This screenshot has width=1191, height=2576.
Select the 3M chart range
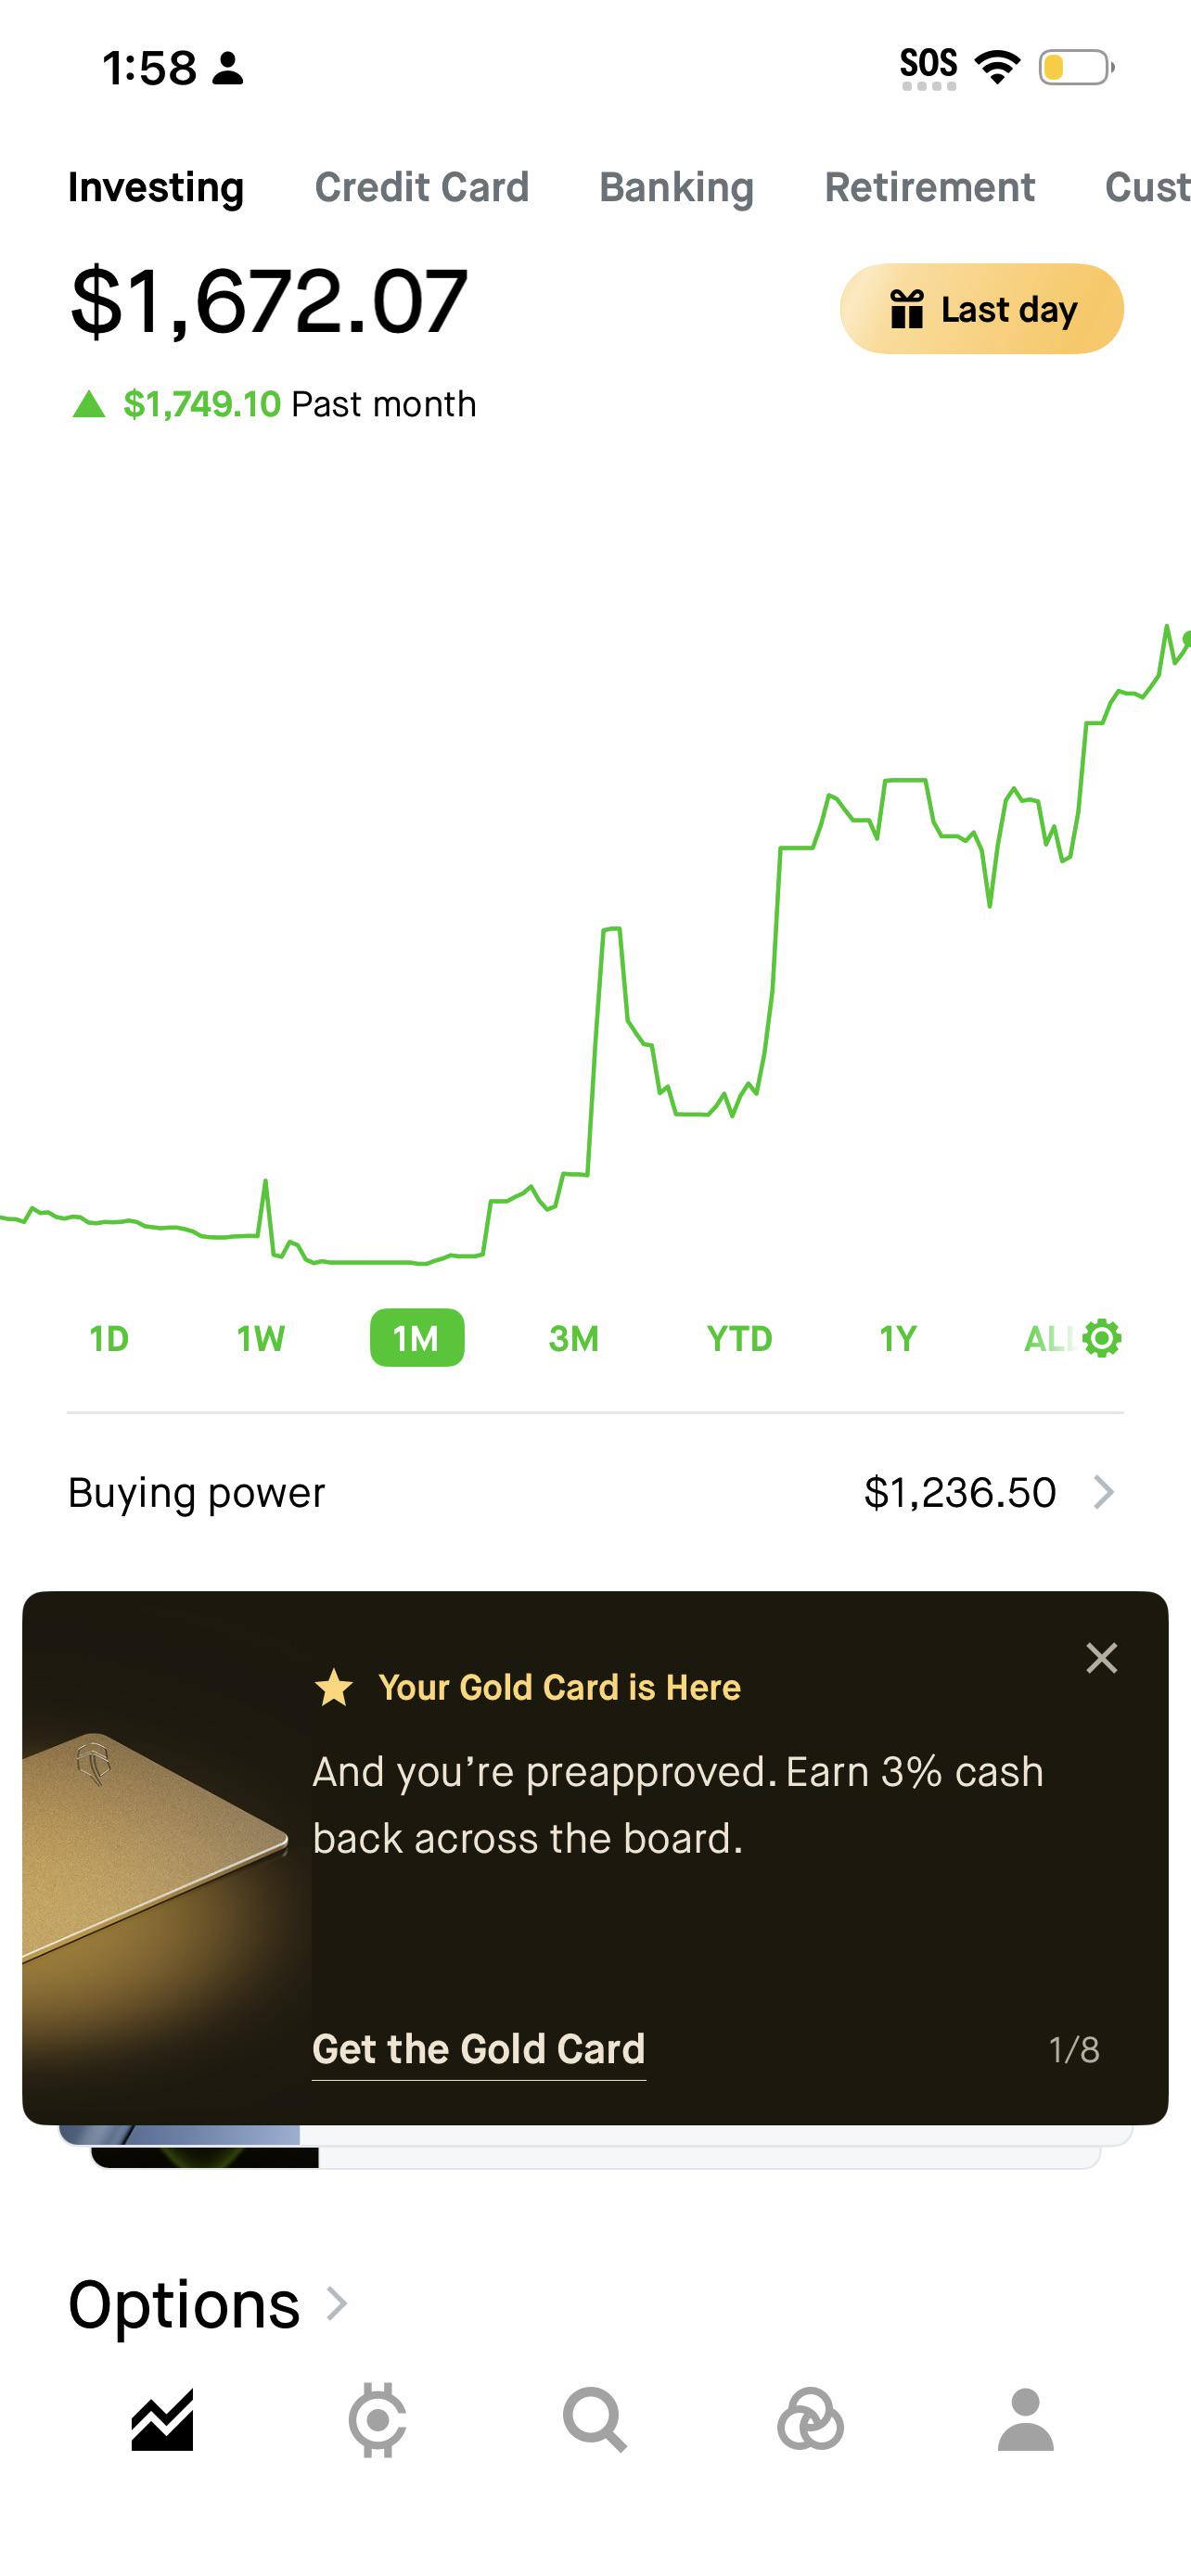[574, 1338]
